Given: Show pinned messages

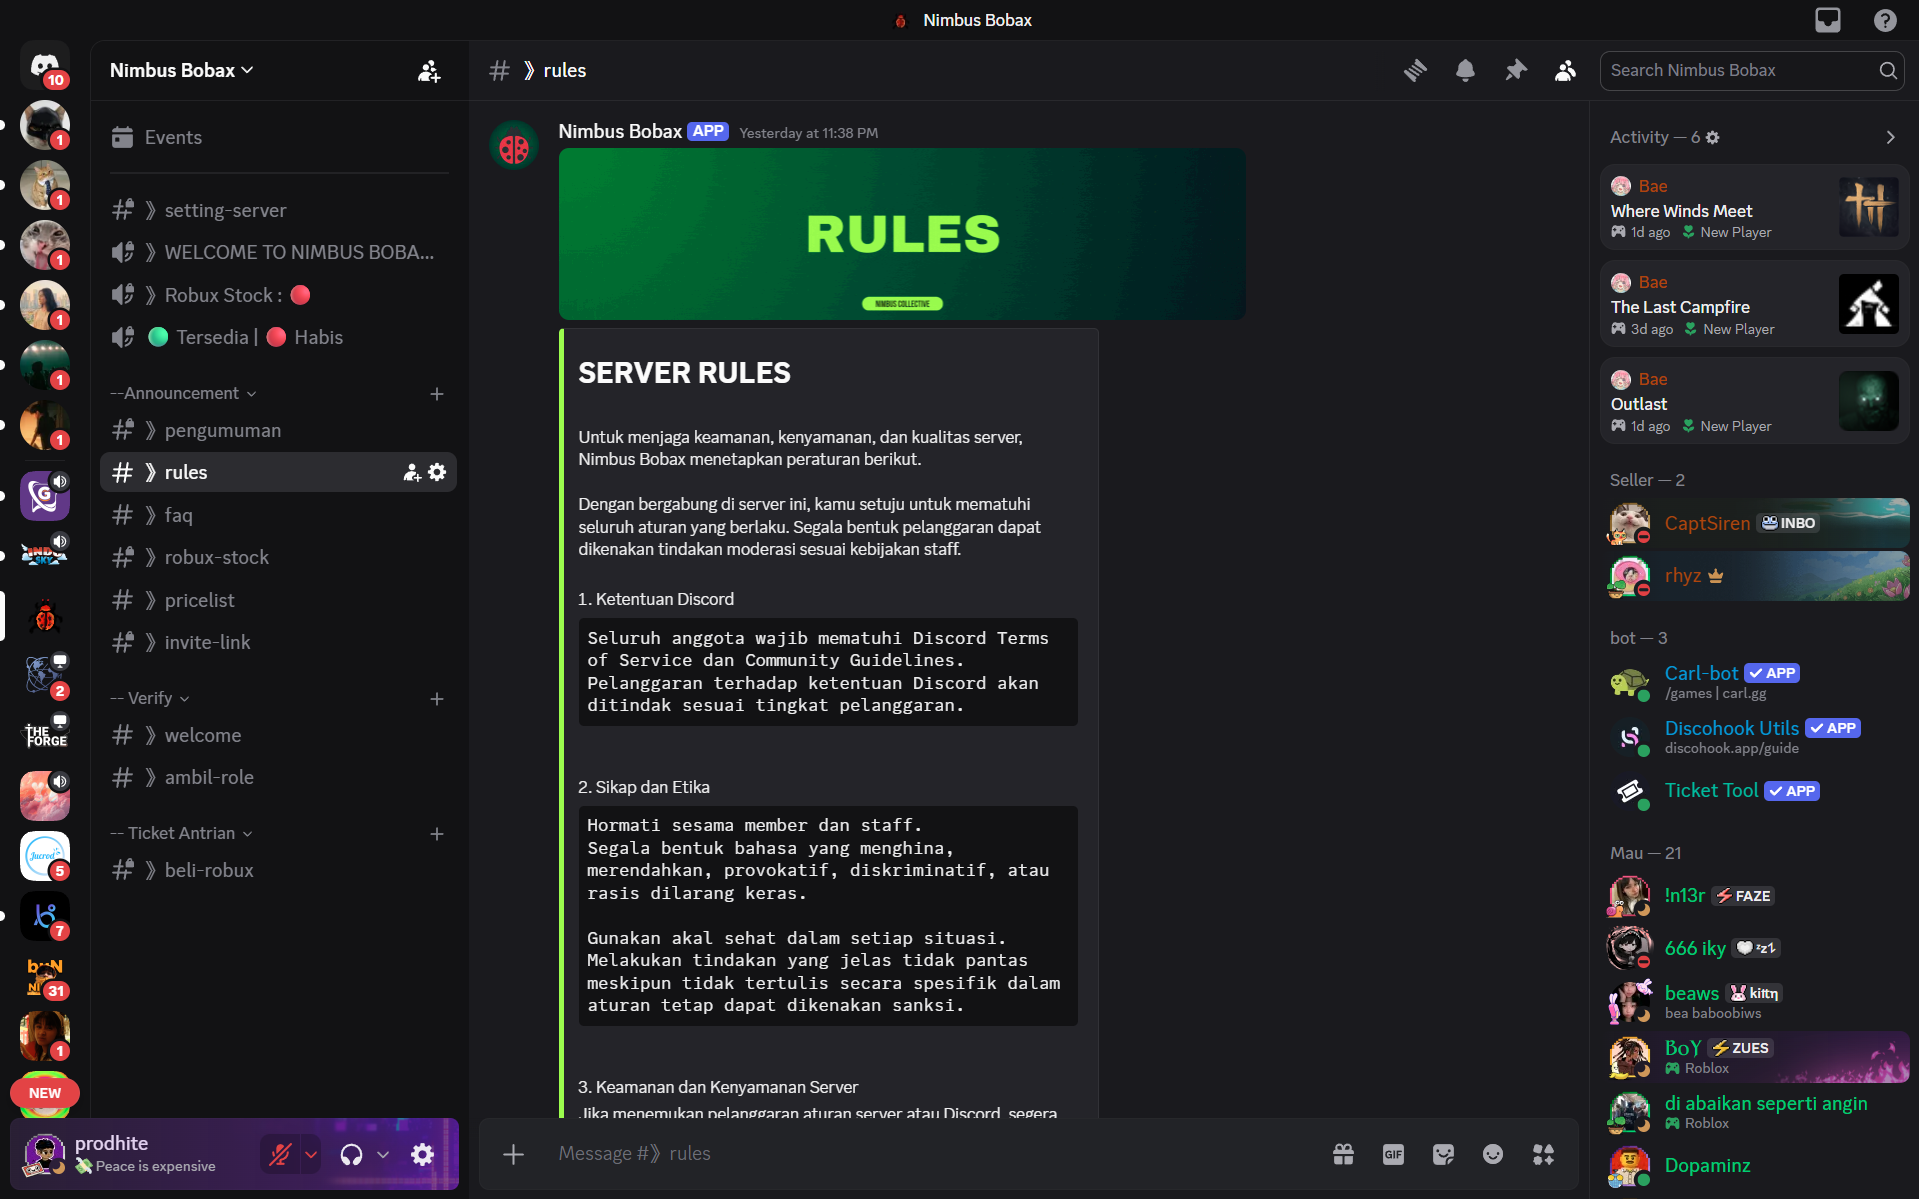Looking at the screenshot, I should click(1516, 70).
